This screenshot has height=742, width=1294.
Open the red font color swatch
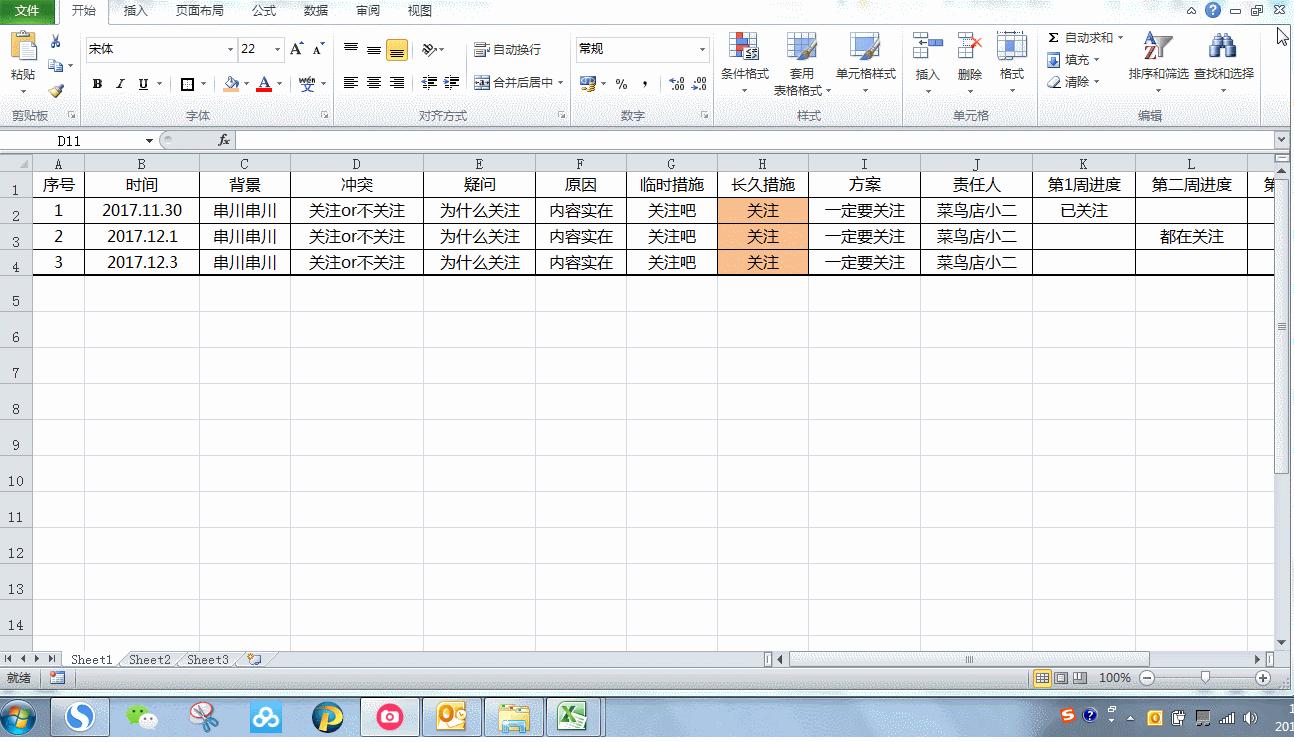click(x=265, y=84)
